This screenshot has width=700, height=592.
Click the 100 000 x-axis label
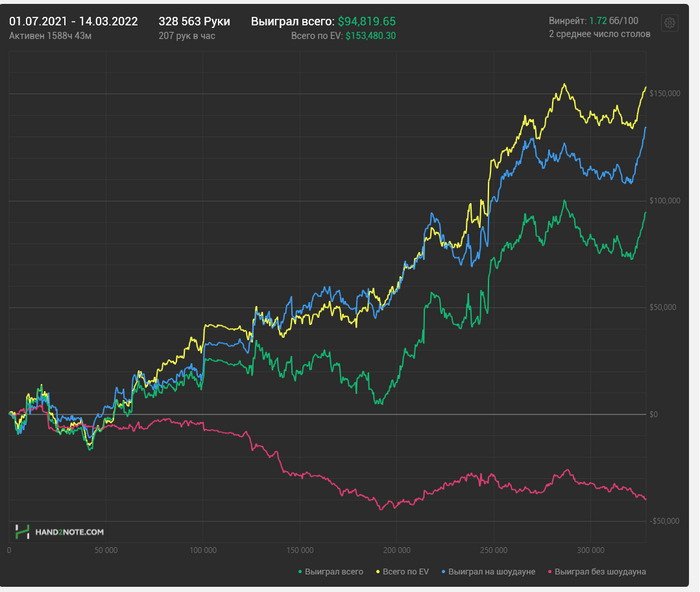click(x=203, y=550)
